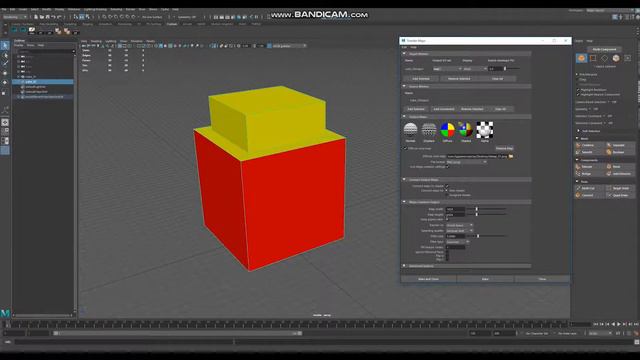Click the Remove Map button
The height and width of the screenshot is (360, 640).
click(504, 148)
